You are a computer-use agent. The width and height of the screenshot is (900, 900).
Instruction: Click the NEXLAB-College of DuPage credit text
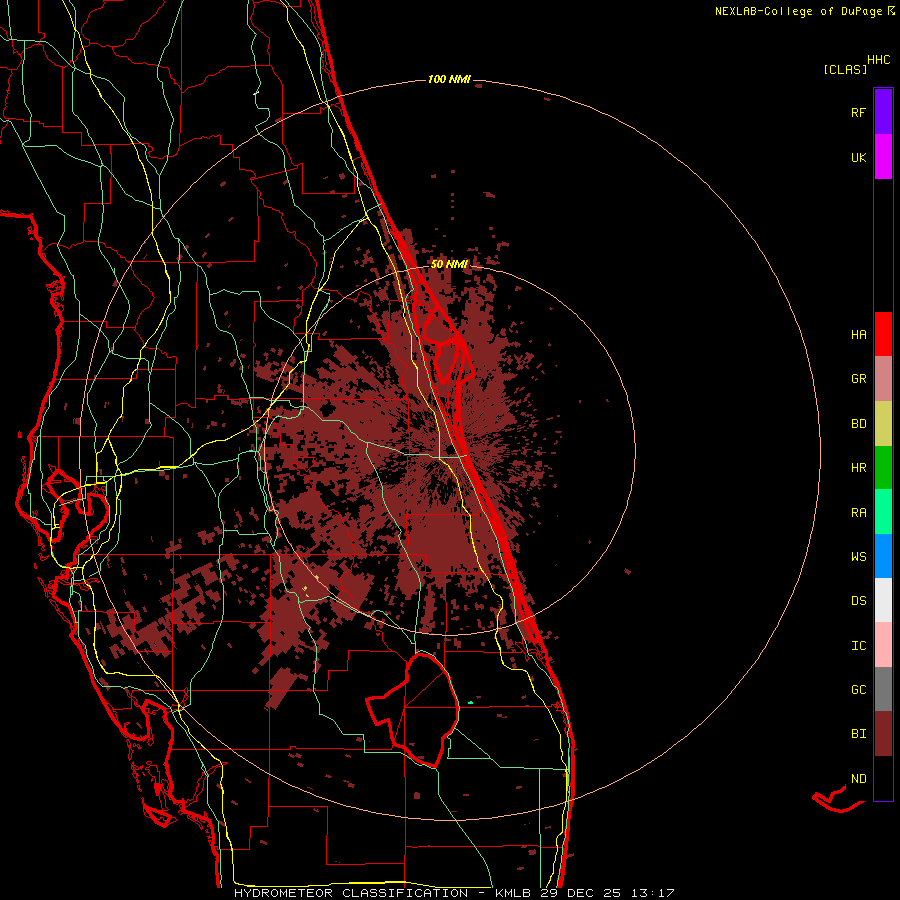point(798,11)
